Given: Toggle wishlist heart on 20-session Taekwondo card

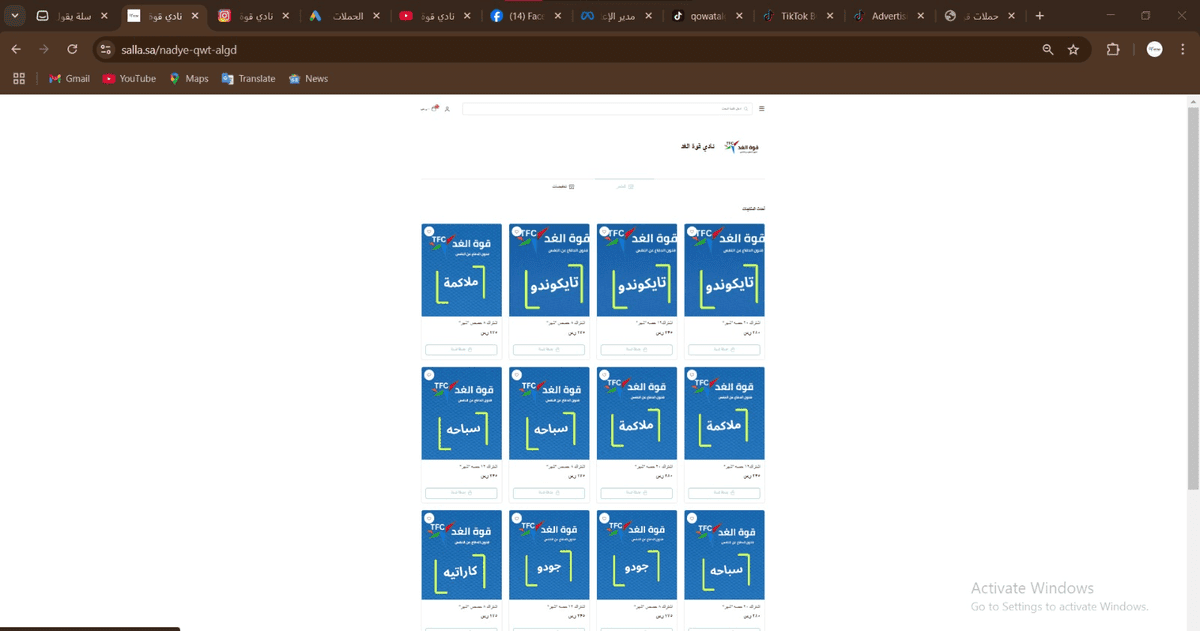Looking at the screenshot, I should pyautogui.click(x=692, y=231).
